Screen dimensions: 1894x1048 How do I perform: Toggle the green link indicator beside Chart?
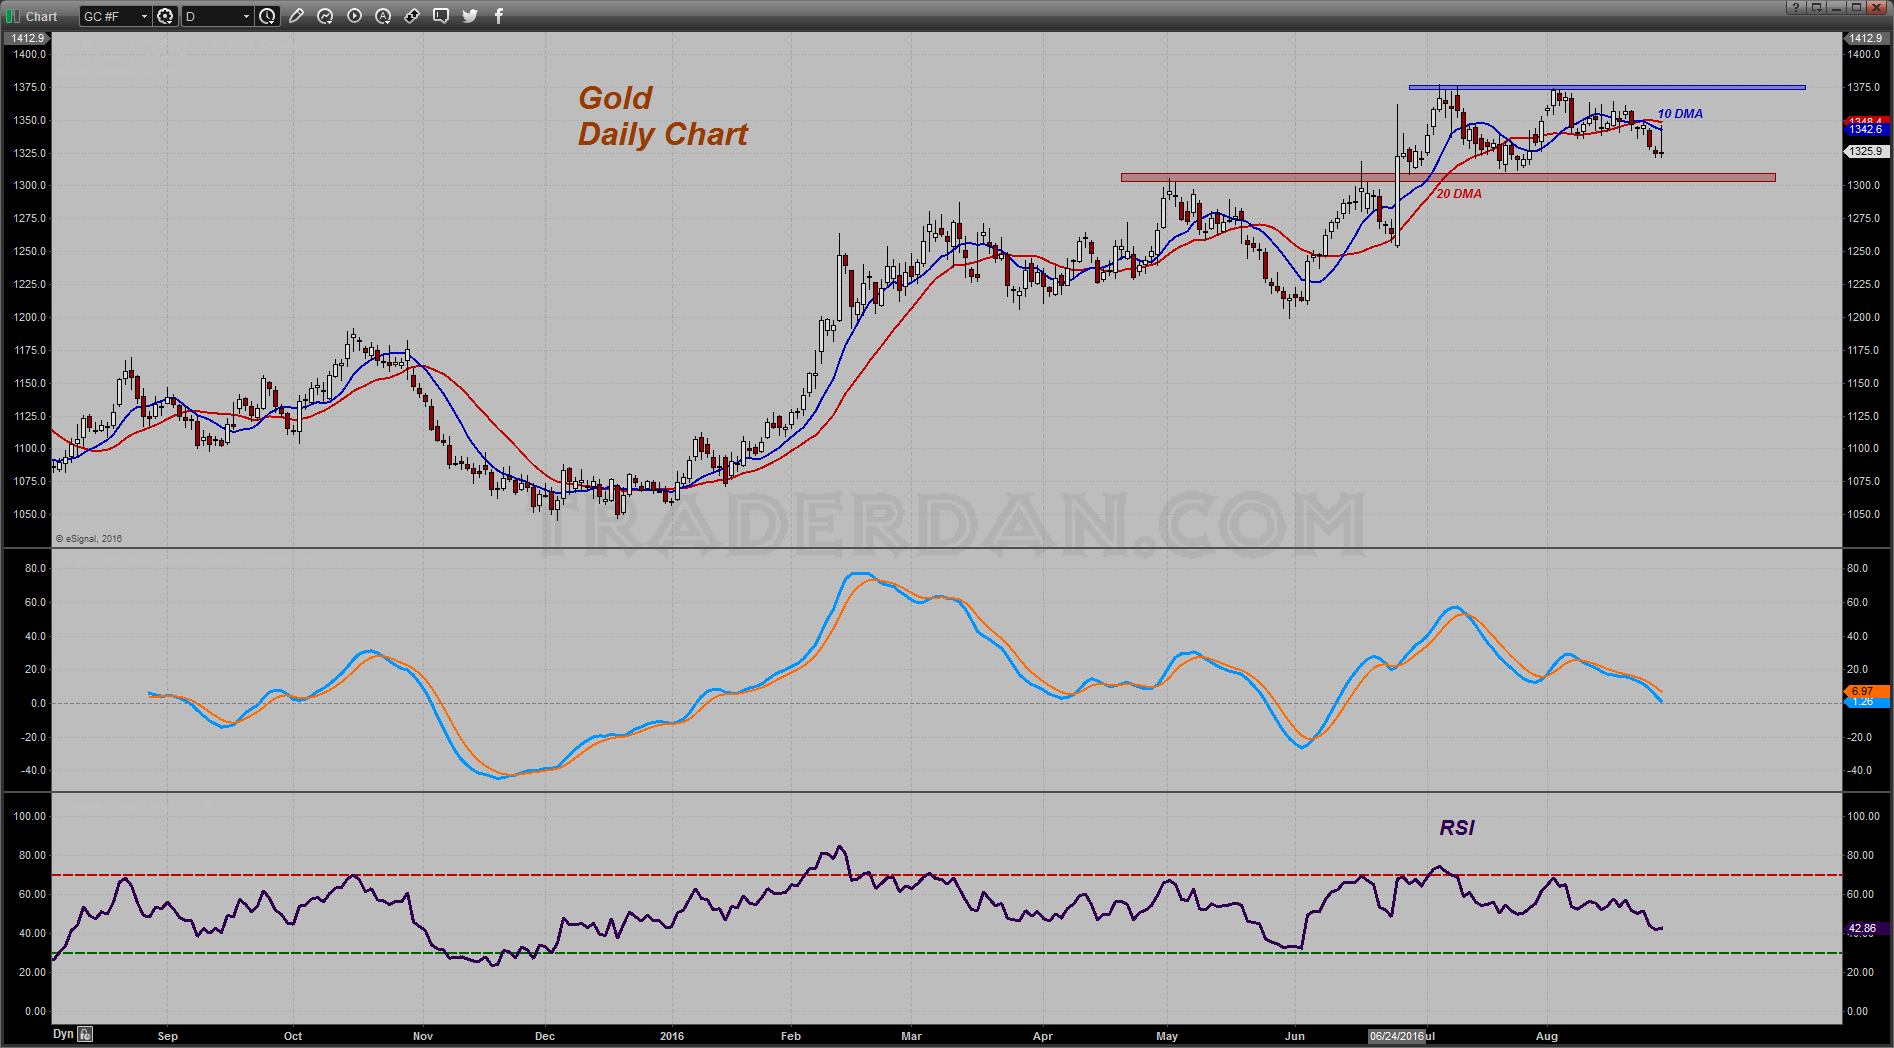coord(13,16)
